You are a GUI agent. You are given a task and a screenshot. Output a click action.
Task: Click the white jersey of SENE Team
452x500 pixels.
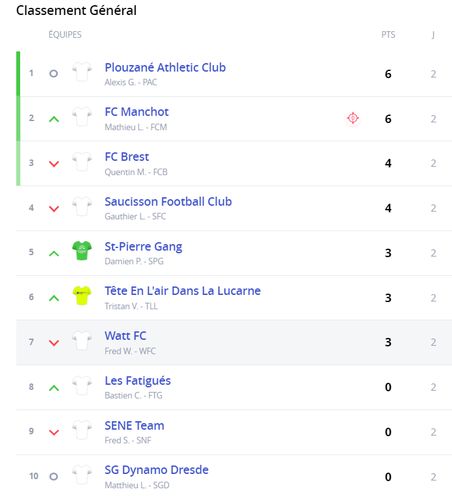[x=82, y=430]
